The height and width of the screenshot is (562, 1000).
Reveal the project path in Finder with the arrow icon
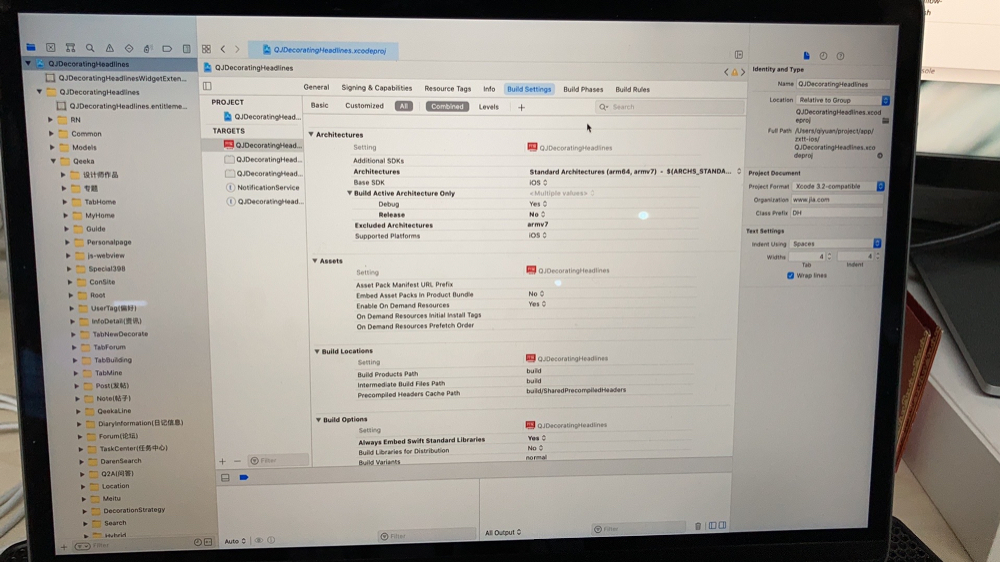point(879,156)
